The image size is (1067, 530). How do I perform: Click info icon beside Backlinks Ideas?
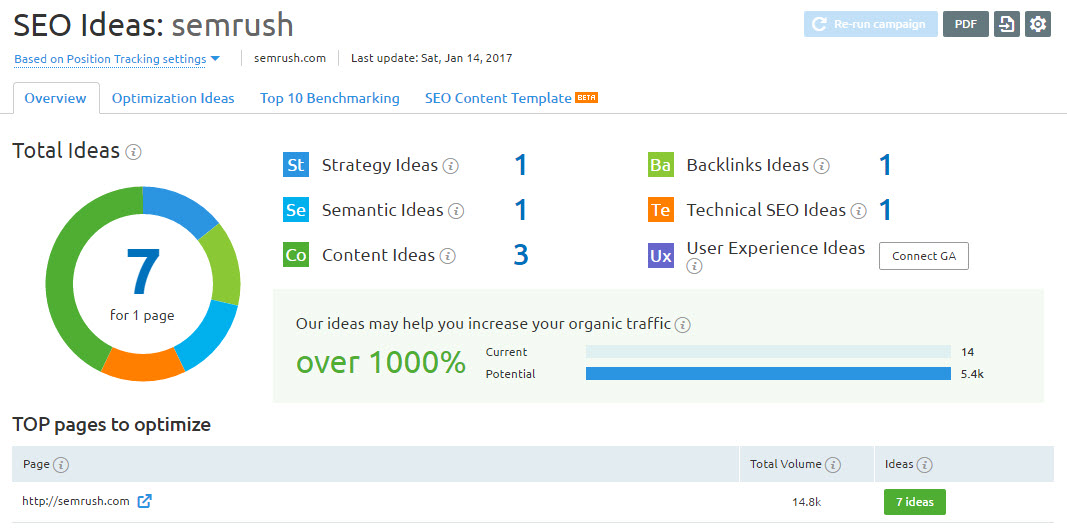pos(822,166)
